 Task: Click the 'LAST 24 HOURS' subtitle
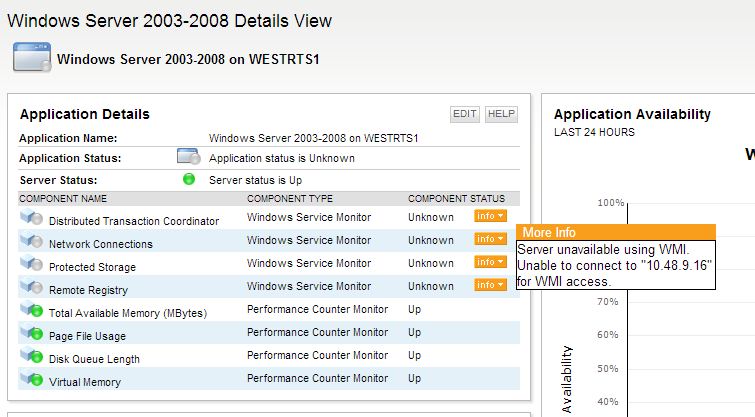594,132
